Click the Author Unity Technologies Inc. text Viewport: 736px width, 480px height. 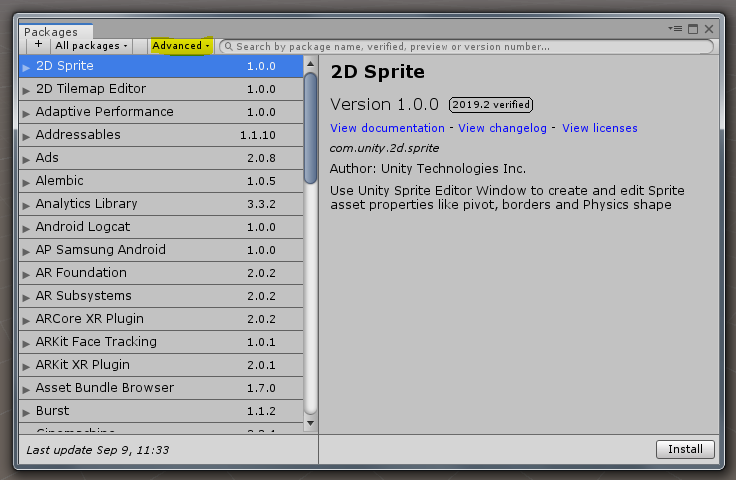428,168
